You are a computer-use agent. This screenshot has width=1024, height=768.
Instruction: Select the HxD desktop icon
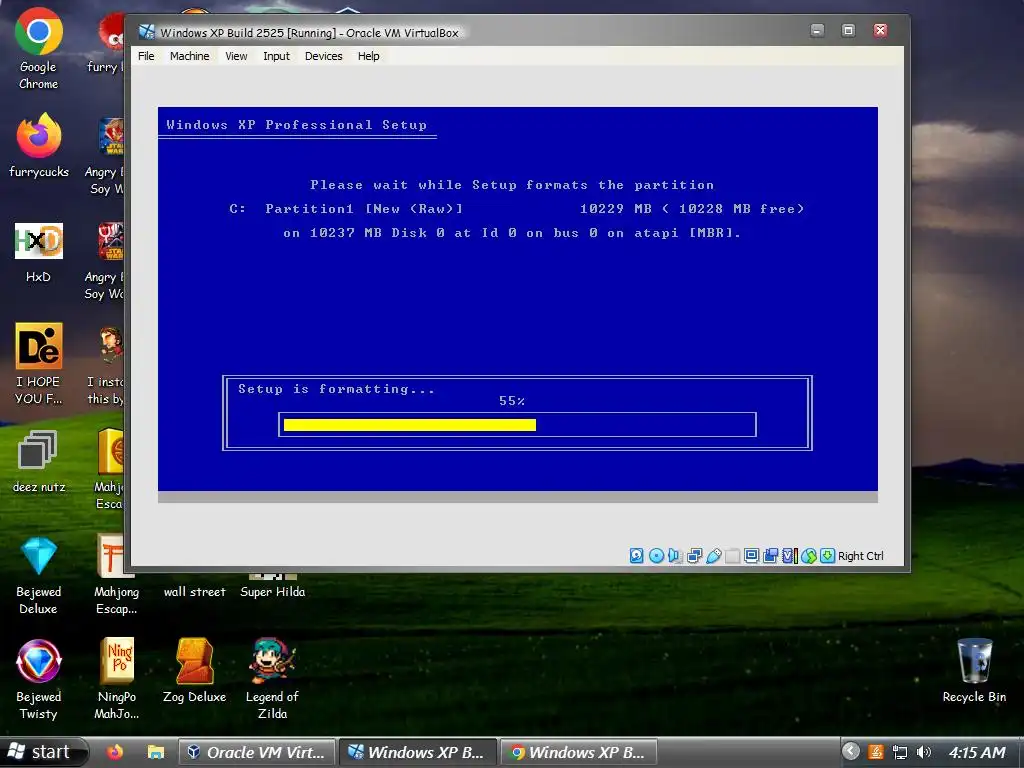coord(39,252)
